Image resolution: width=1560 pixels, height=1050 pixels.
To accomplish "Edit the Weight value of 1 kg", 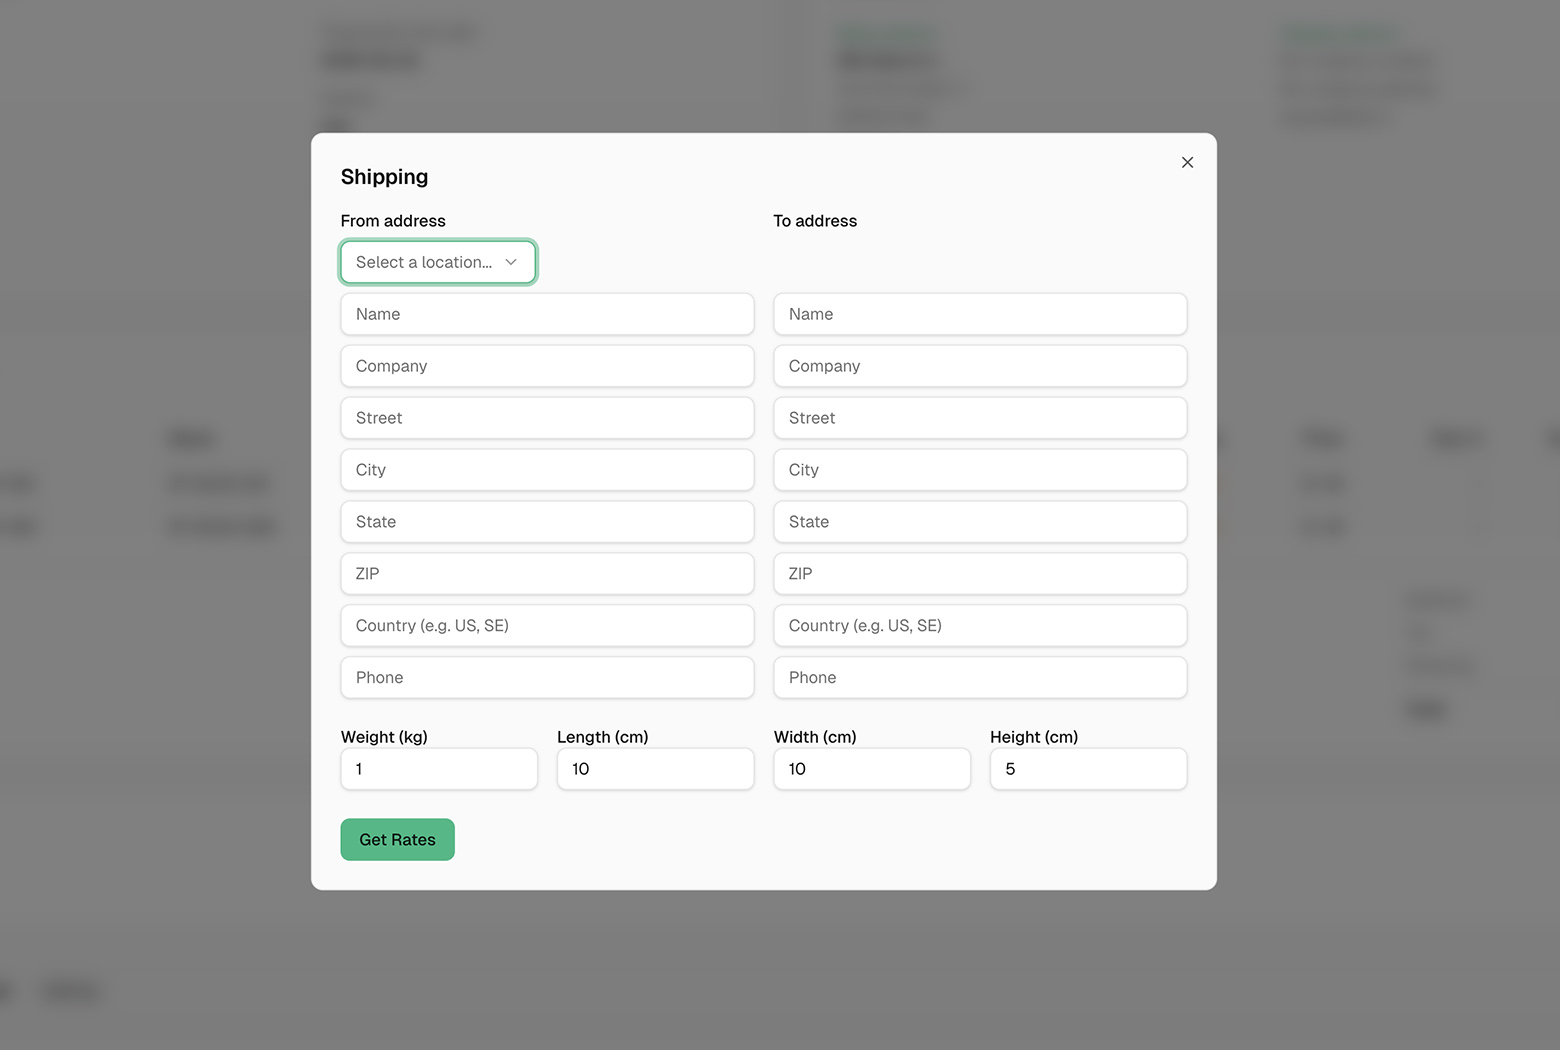I will tap(438, 769).
